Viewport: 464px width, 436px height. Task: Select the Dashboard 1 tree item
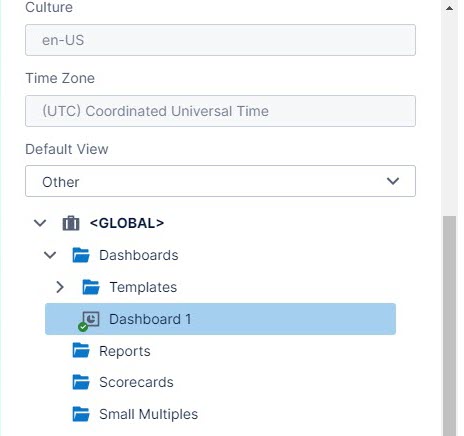point(220,319)
